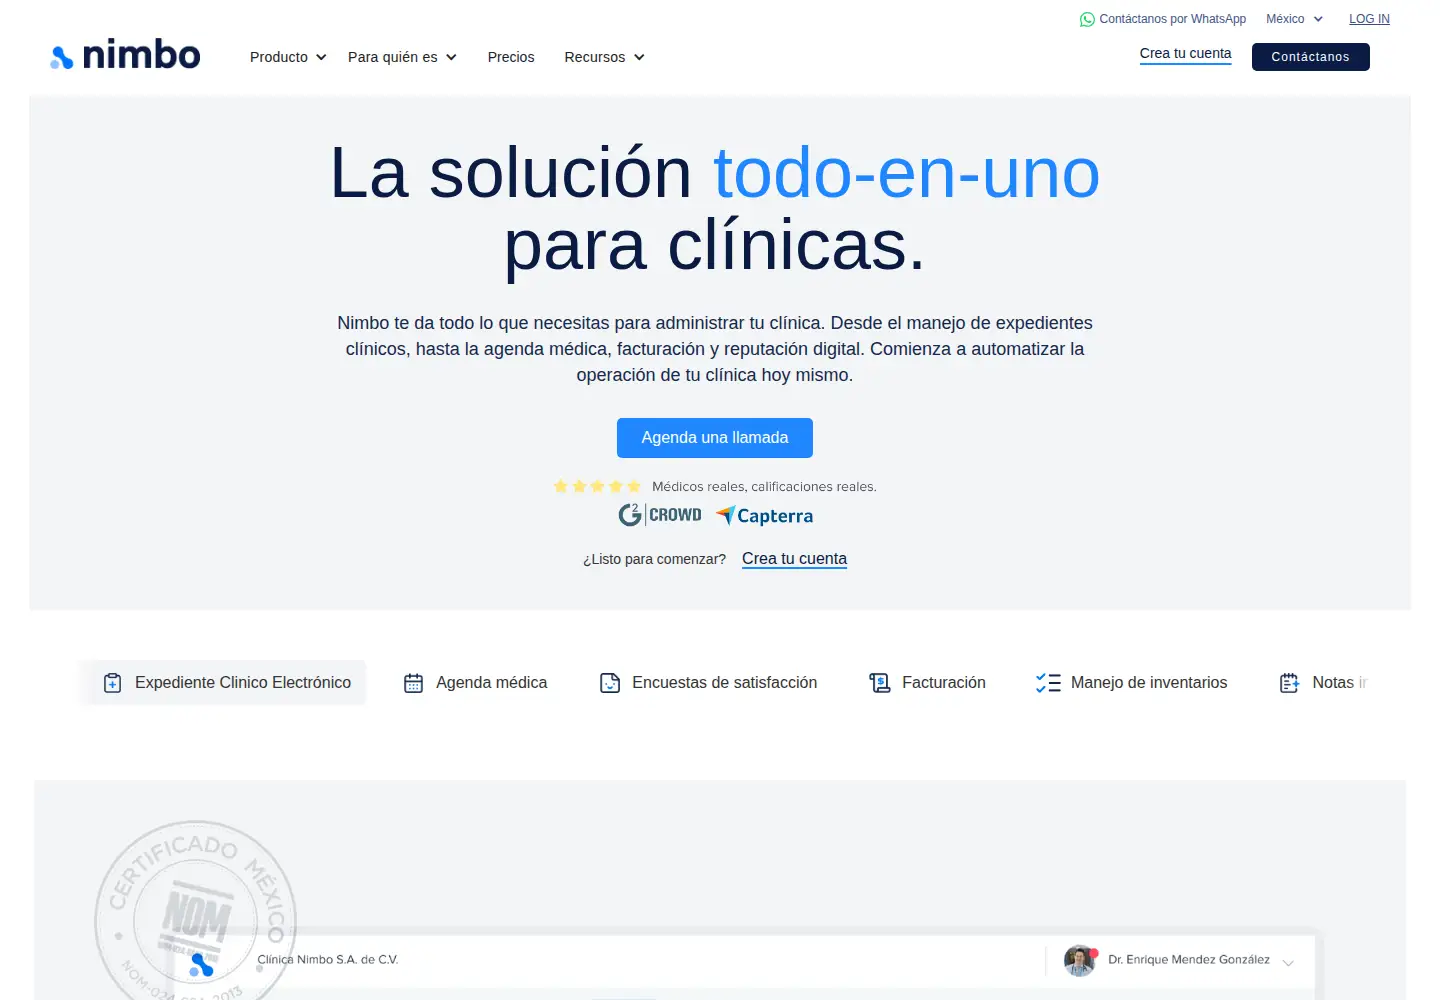Image resolution: width=1440 pixels, height=1000 pixels.
Task: Expand the Producto menu
Action: [288, 57]
